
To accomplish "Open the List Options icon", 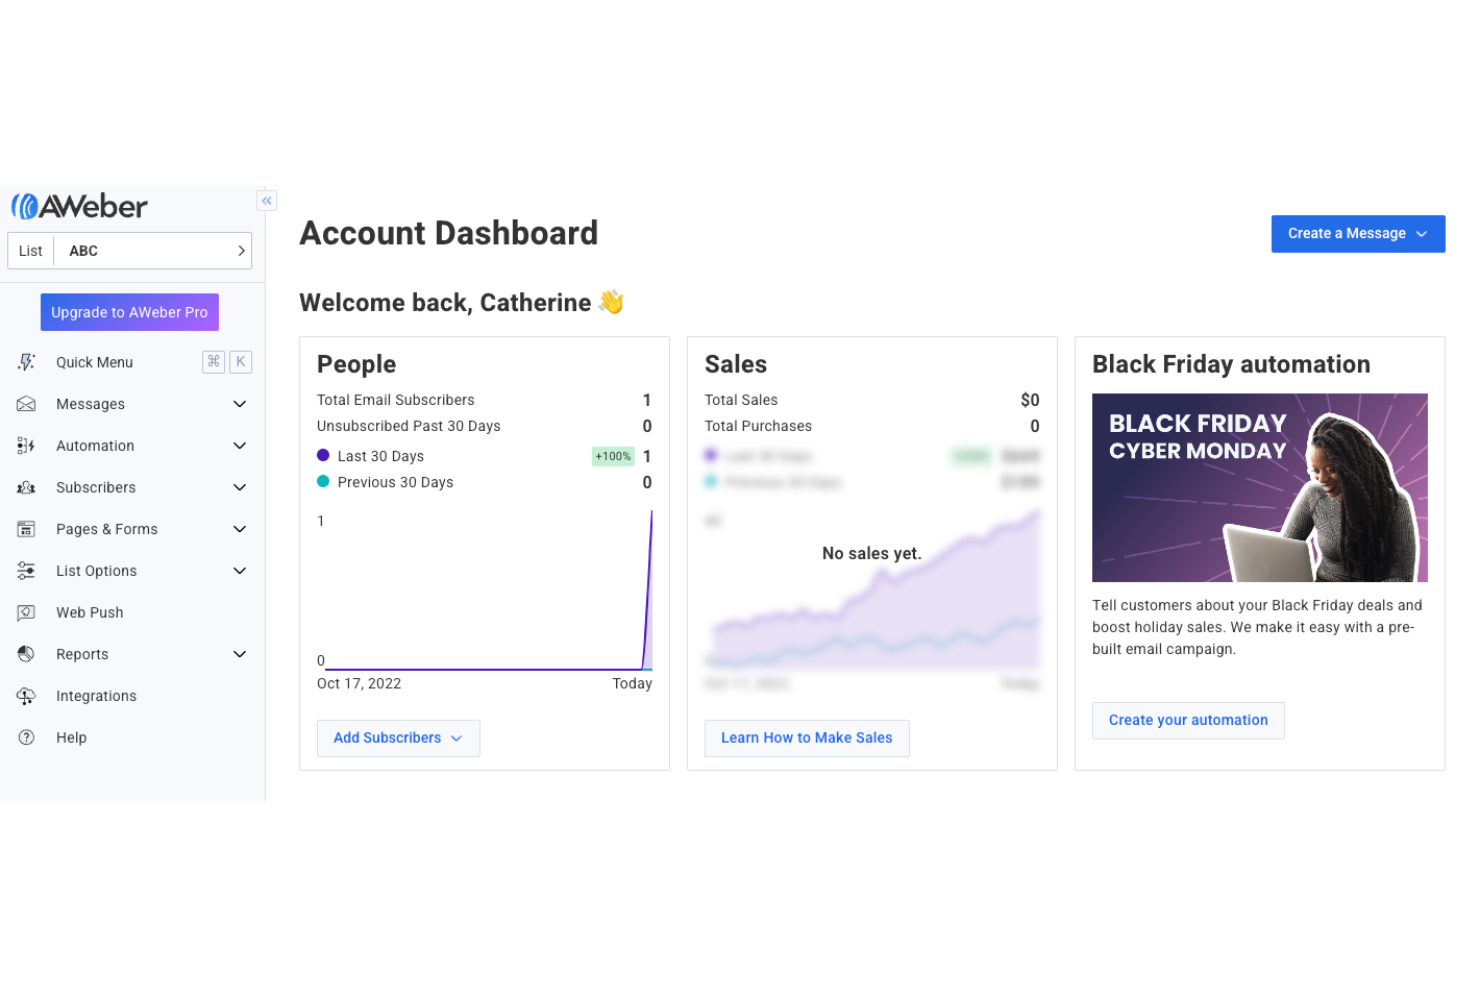I will tap(26, 570).
